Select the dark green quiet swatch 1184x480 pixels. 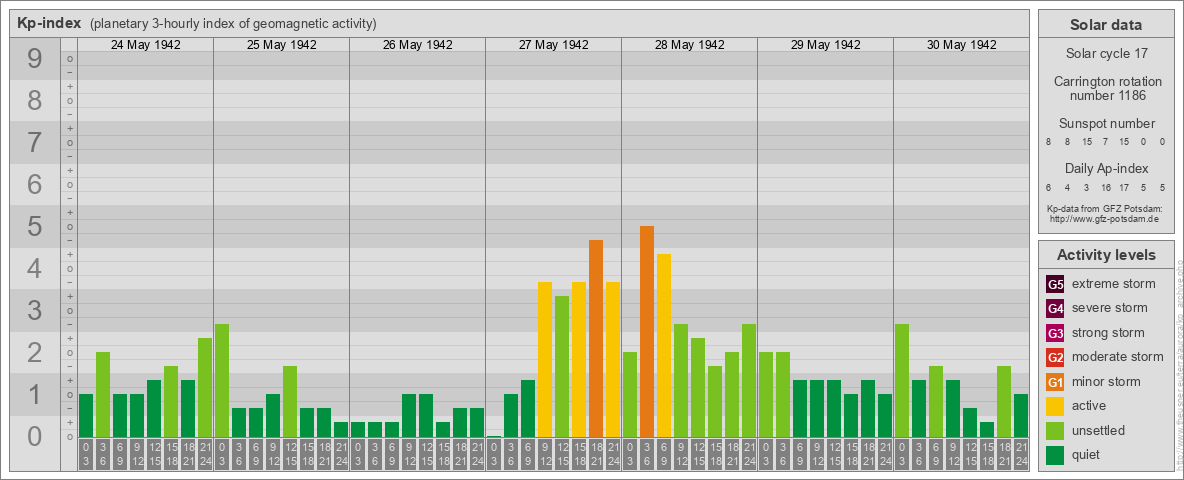(1056, 454)
